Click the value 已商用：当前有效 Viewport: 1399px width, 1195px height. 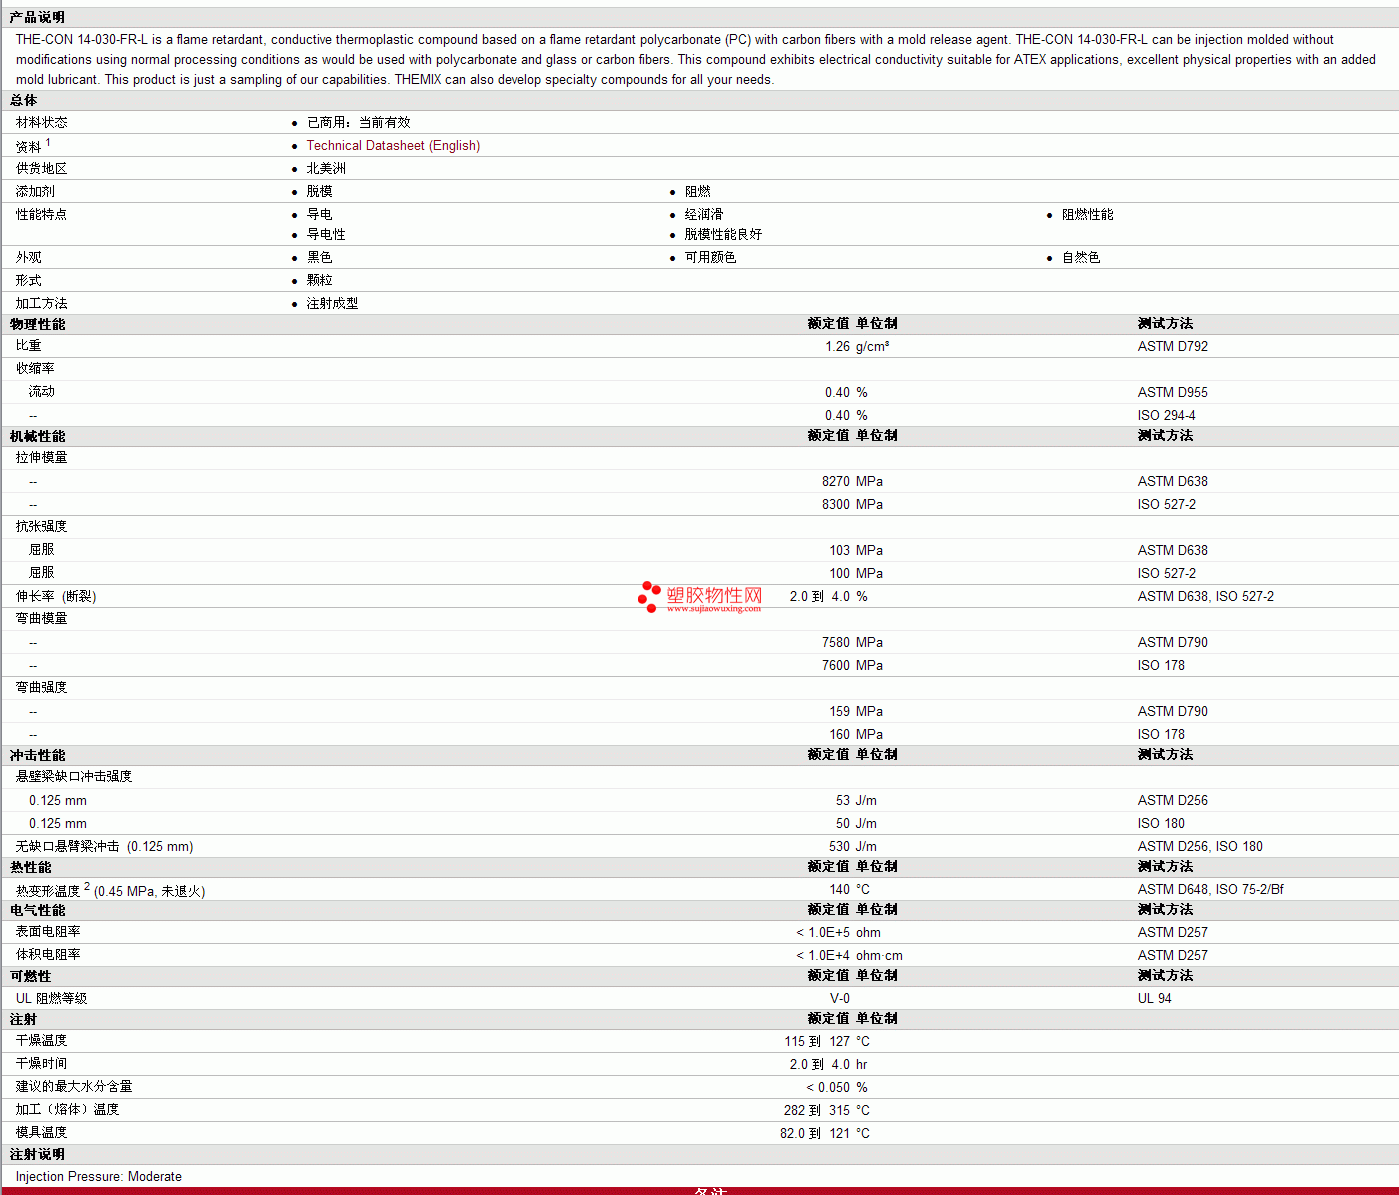point(358,123)
